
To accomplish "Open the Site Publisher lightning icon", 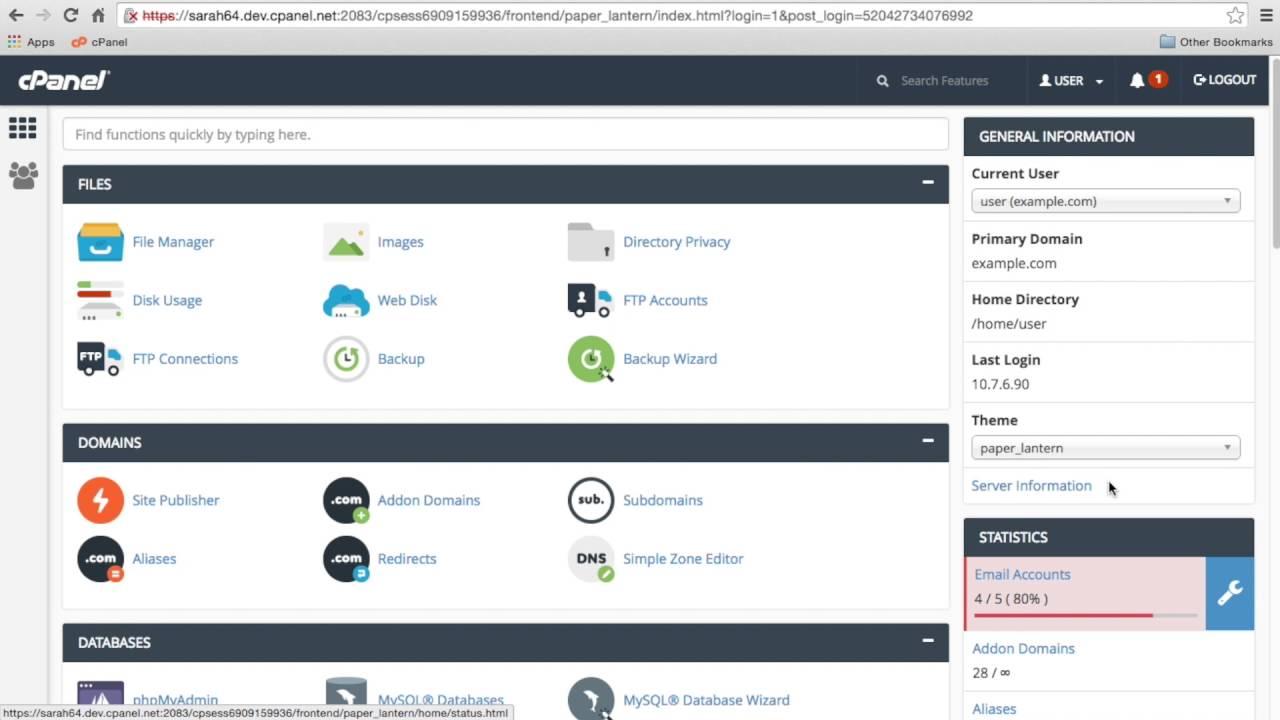I will point(100,500).
